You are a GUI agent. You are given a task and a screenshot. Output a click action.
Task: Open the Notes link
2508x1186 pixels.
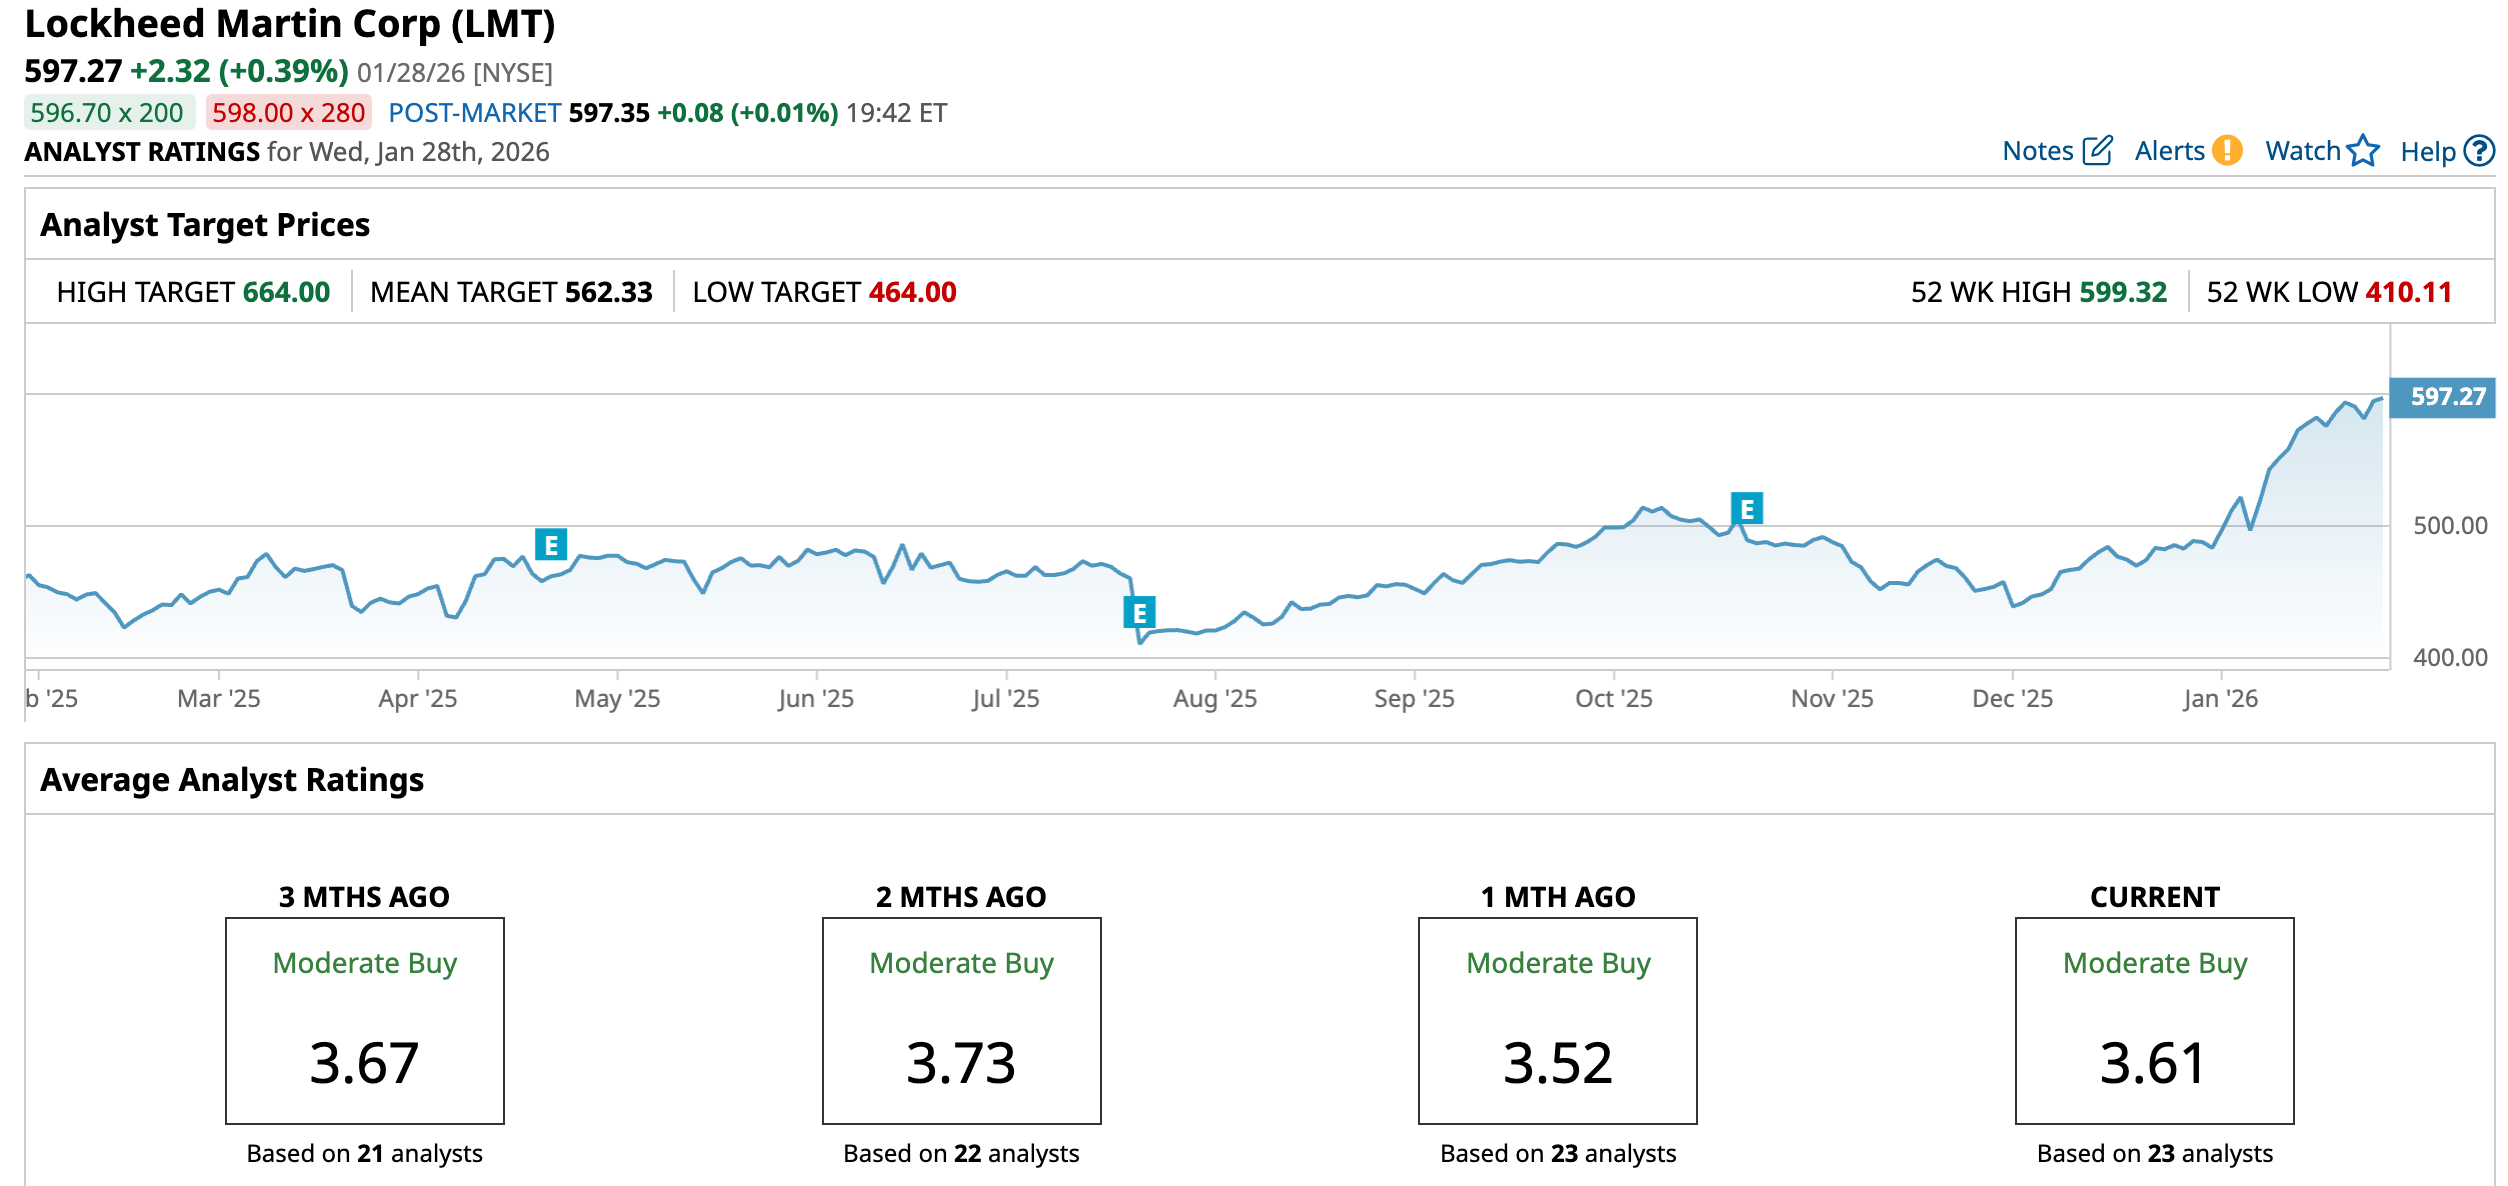tap(2037, 151)
